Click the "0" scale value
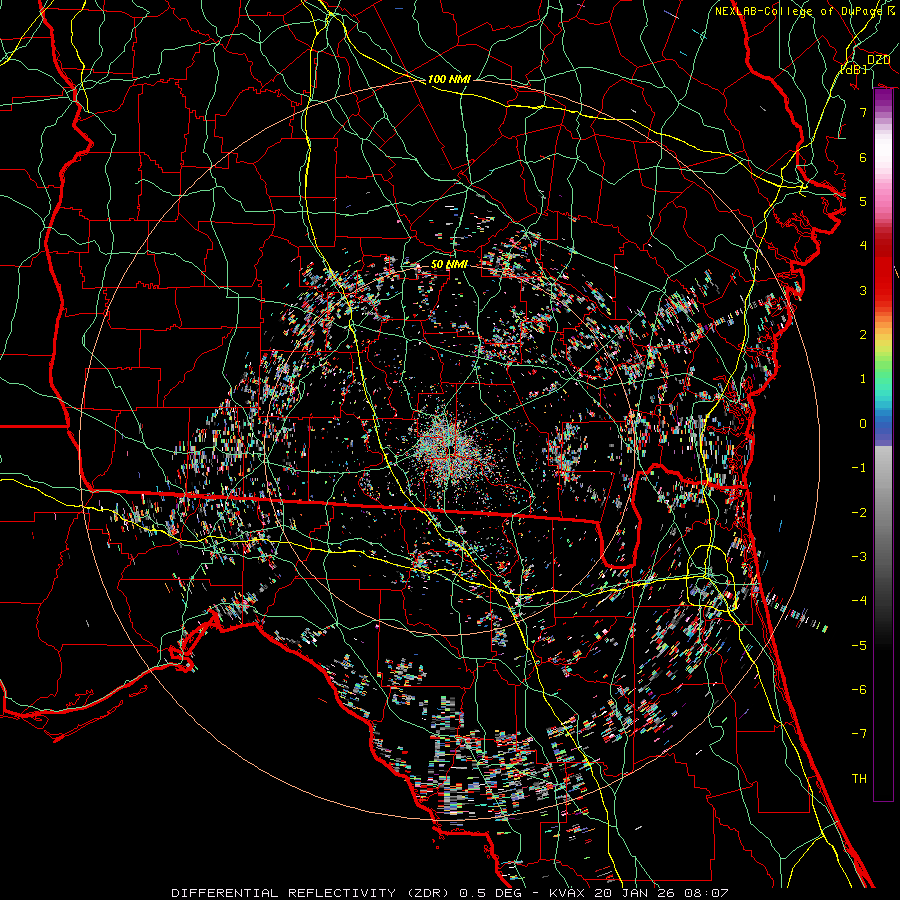 tap(863, 424)
